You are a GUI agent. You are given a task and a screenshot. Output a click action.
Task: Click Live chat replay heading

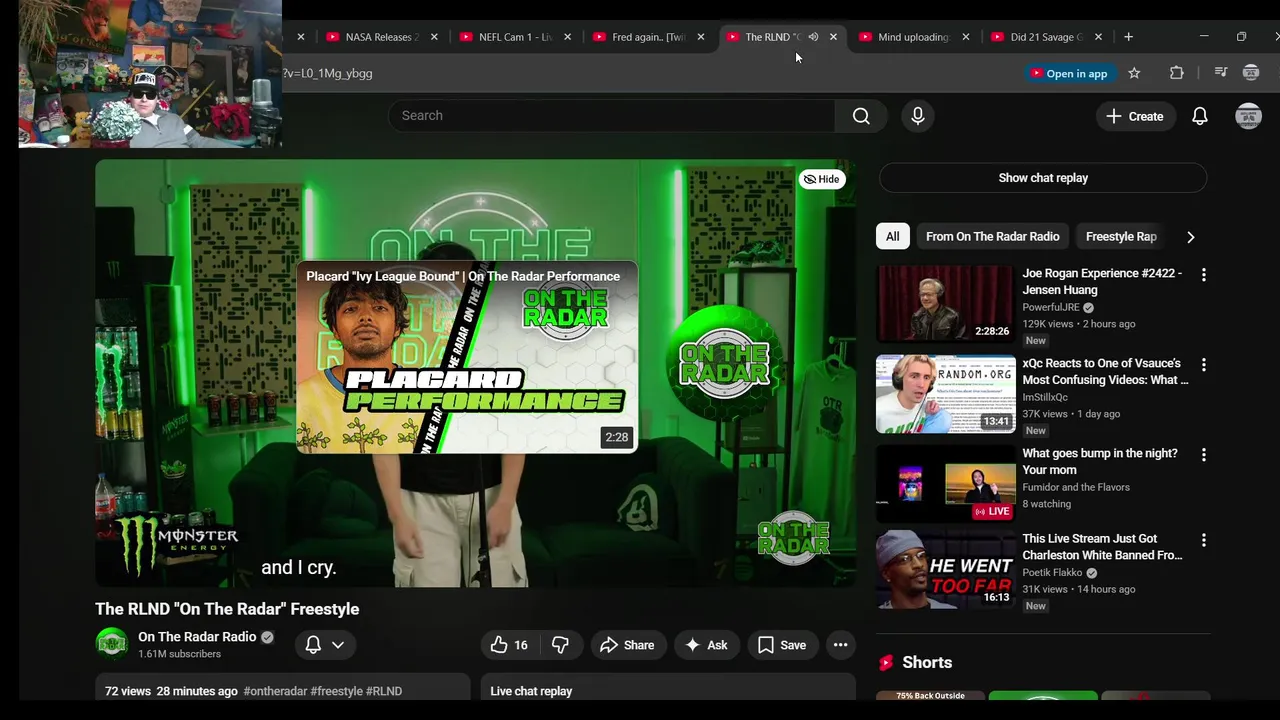coord(531,691)
